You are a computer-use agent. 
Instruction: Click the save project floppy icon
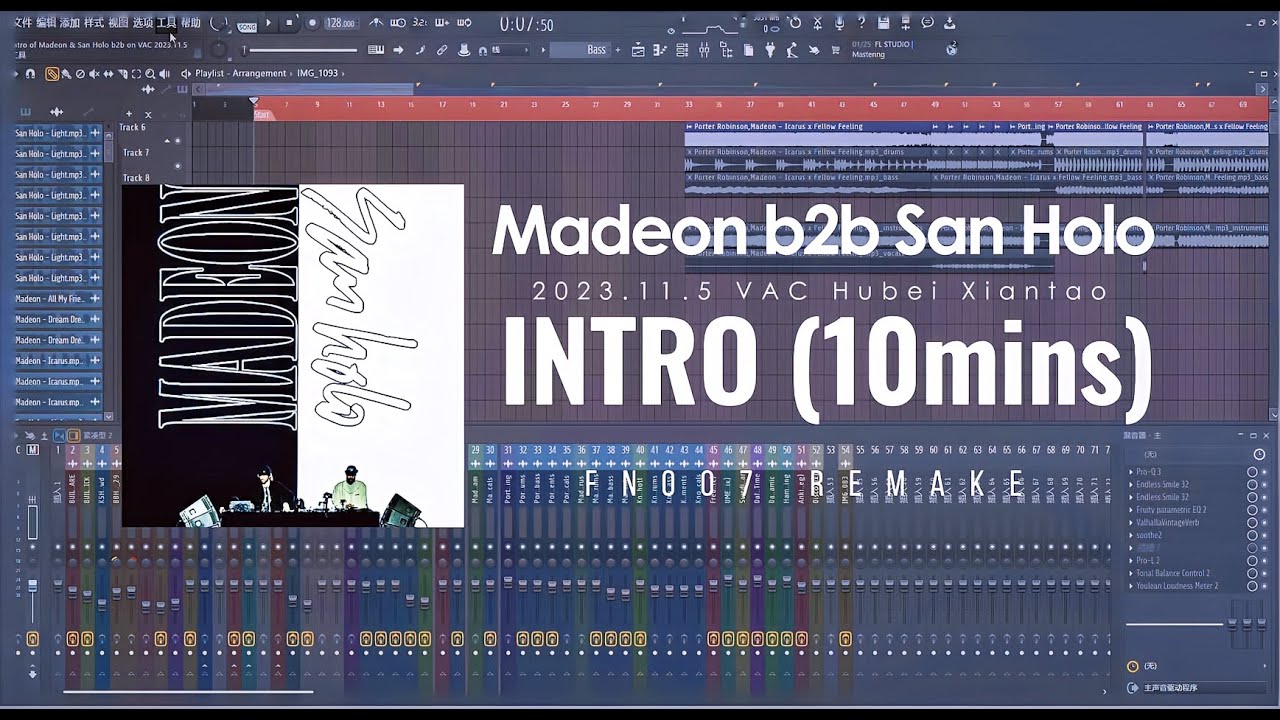(x=884, y=23)
